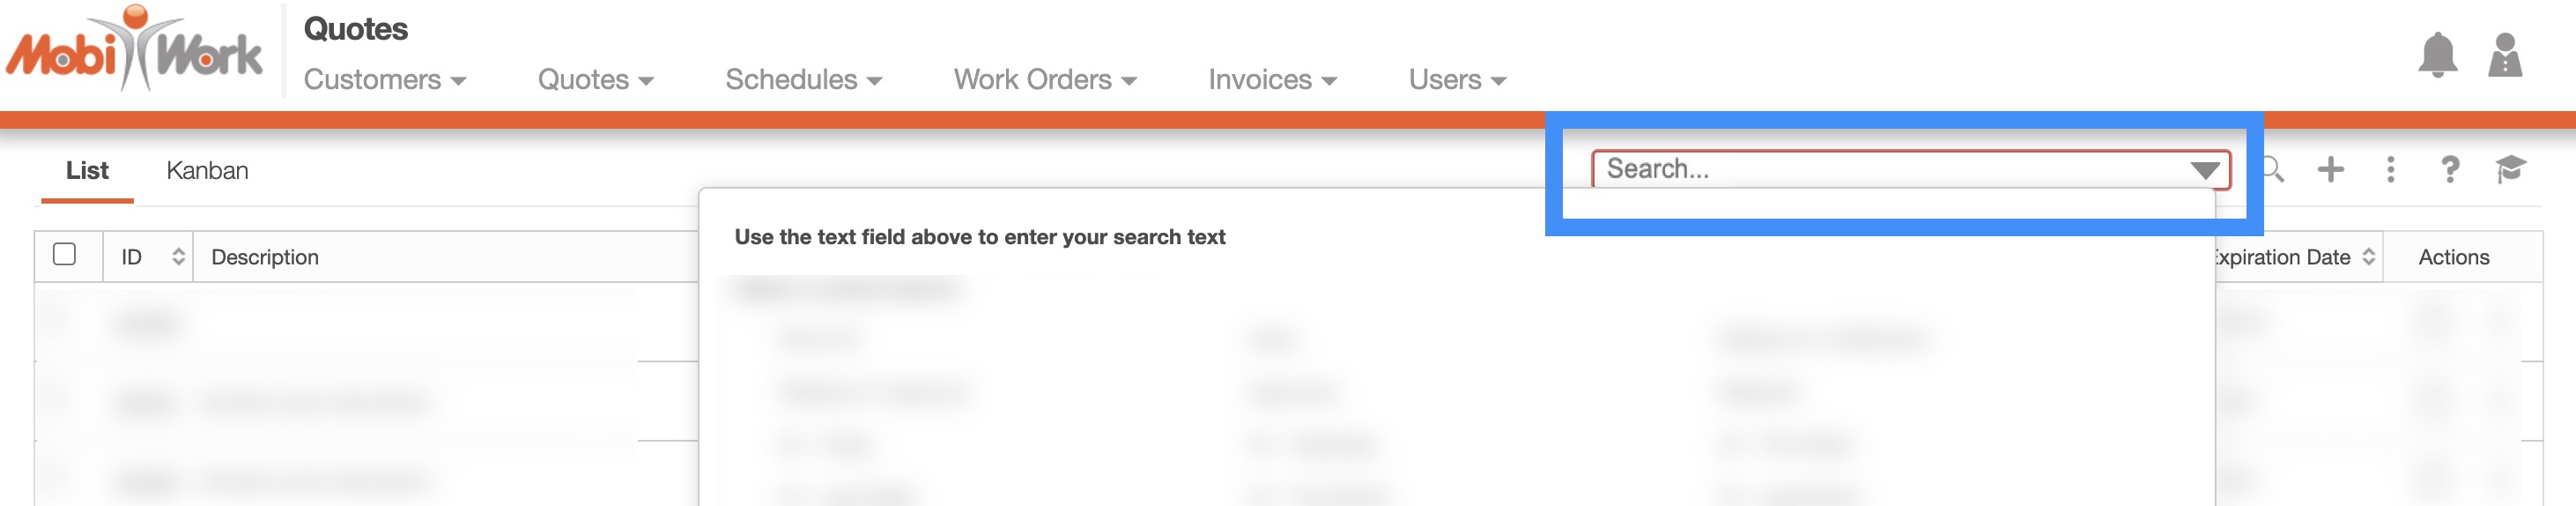Toggle the search box dropdown arrow
Screen dimensions: 2576x506
2204,170
